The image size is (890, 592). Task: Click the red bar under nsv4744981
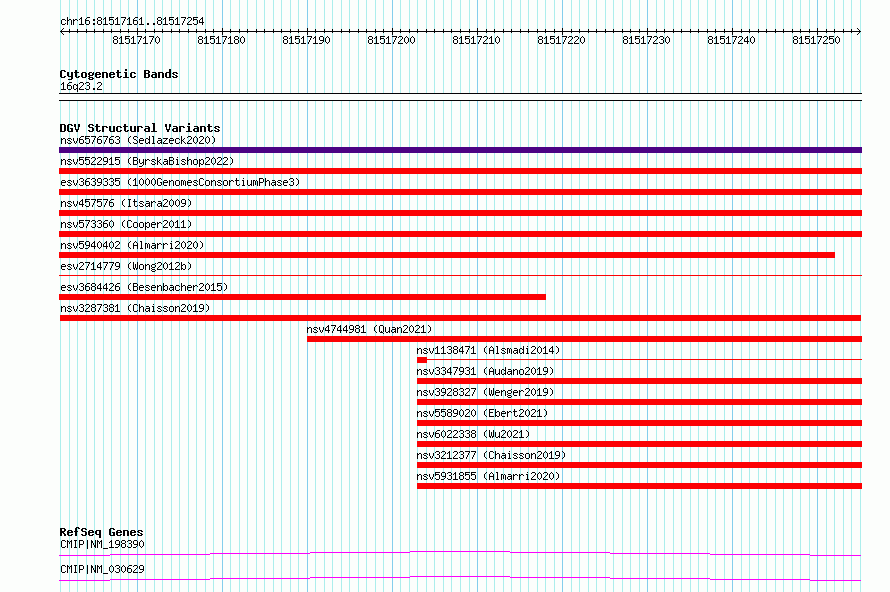coord(585,339)
